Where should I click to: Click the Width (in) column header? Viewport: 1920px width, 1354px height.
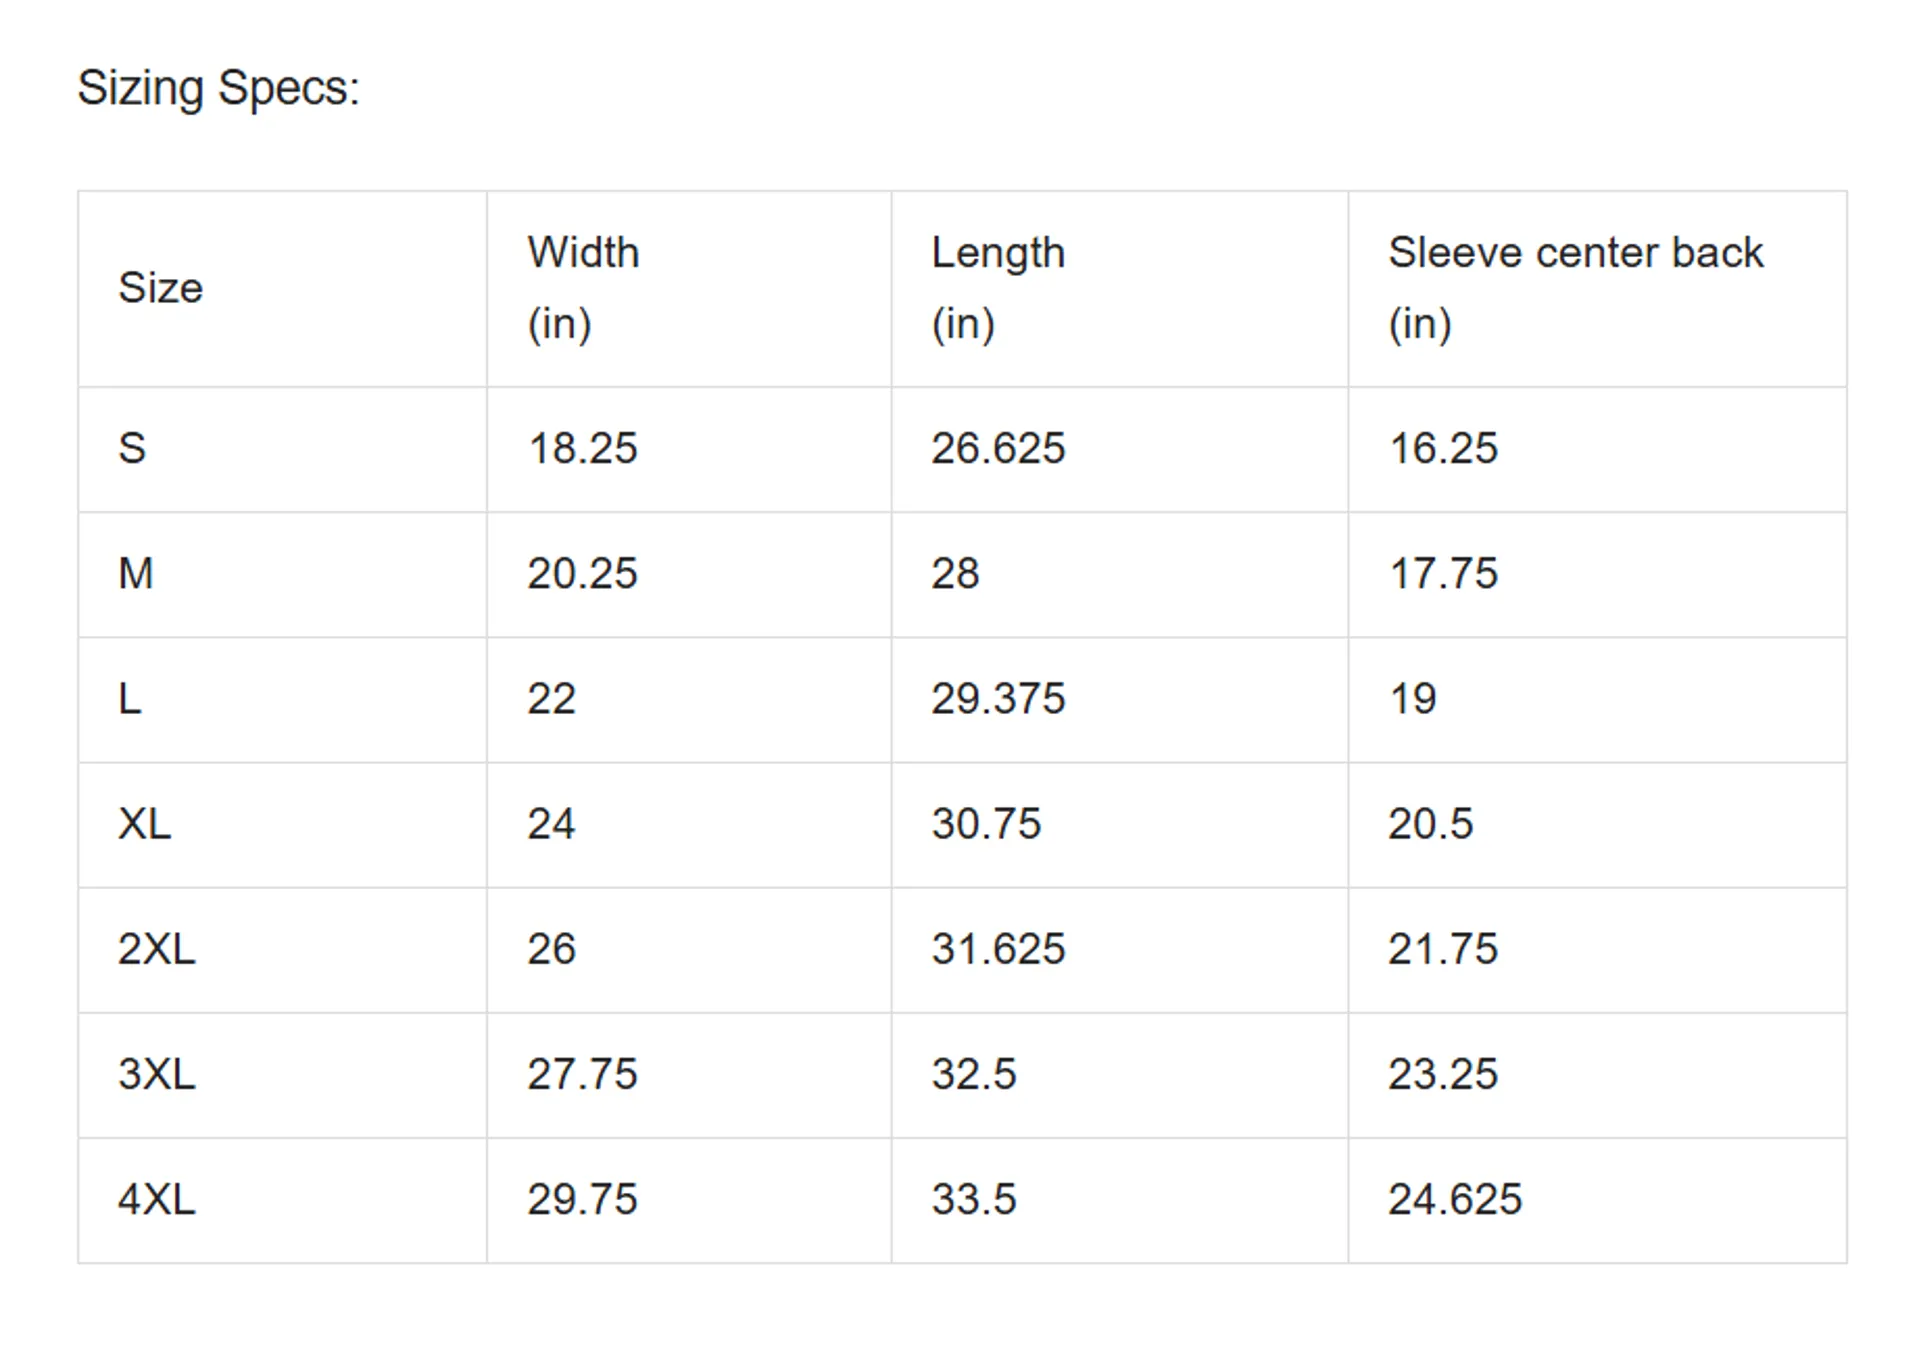pos(583,288)
